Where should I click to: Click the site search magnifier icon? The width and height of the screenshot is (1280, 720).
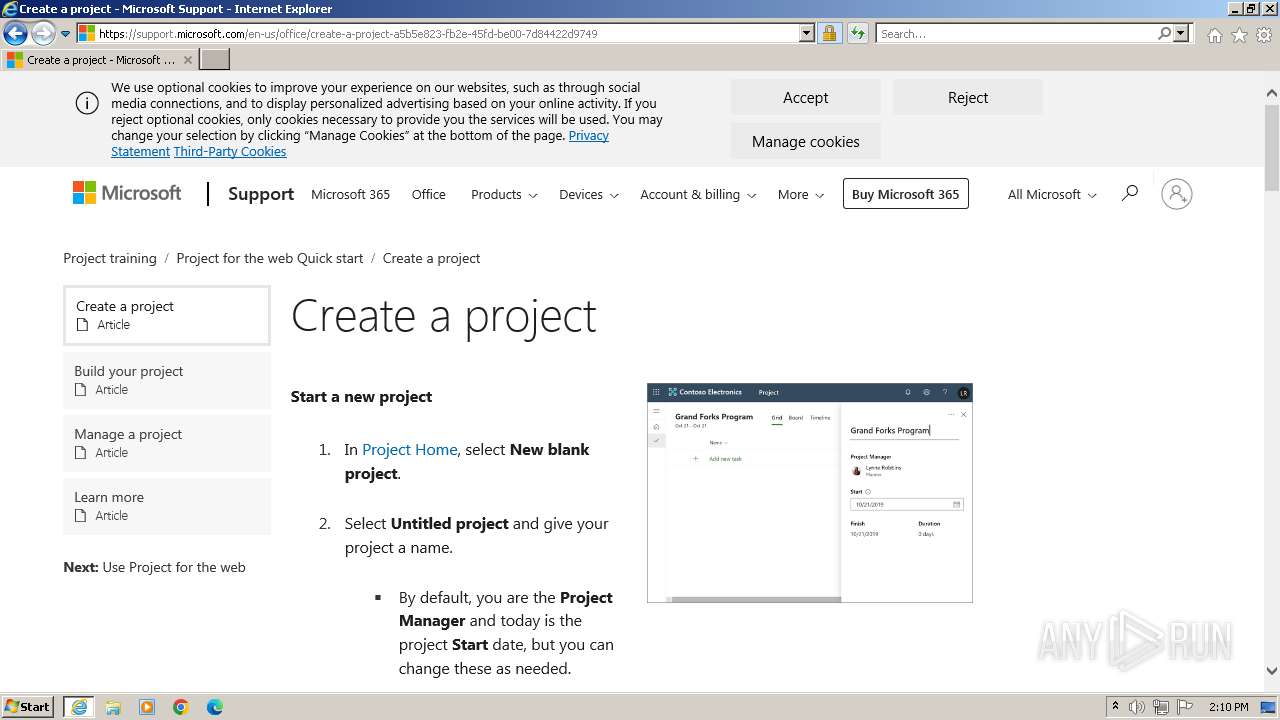(x=1129, y=193)
